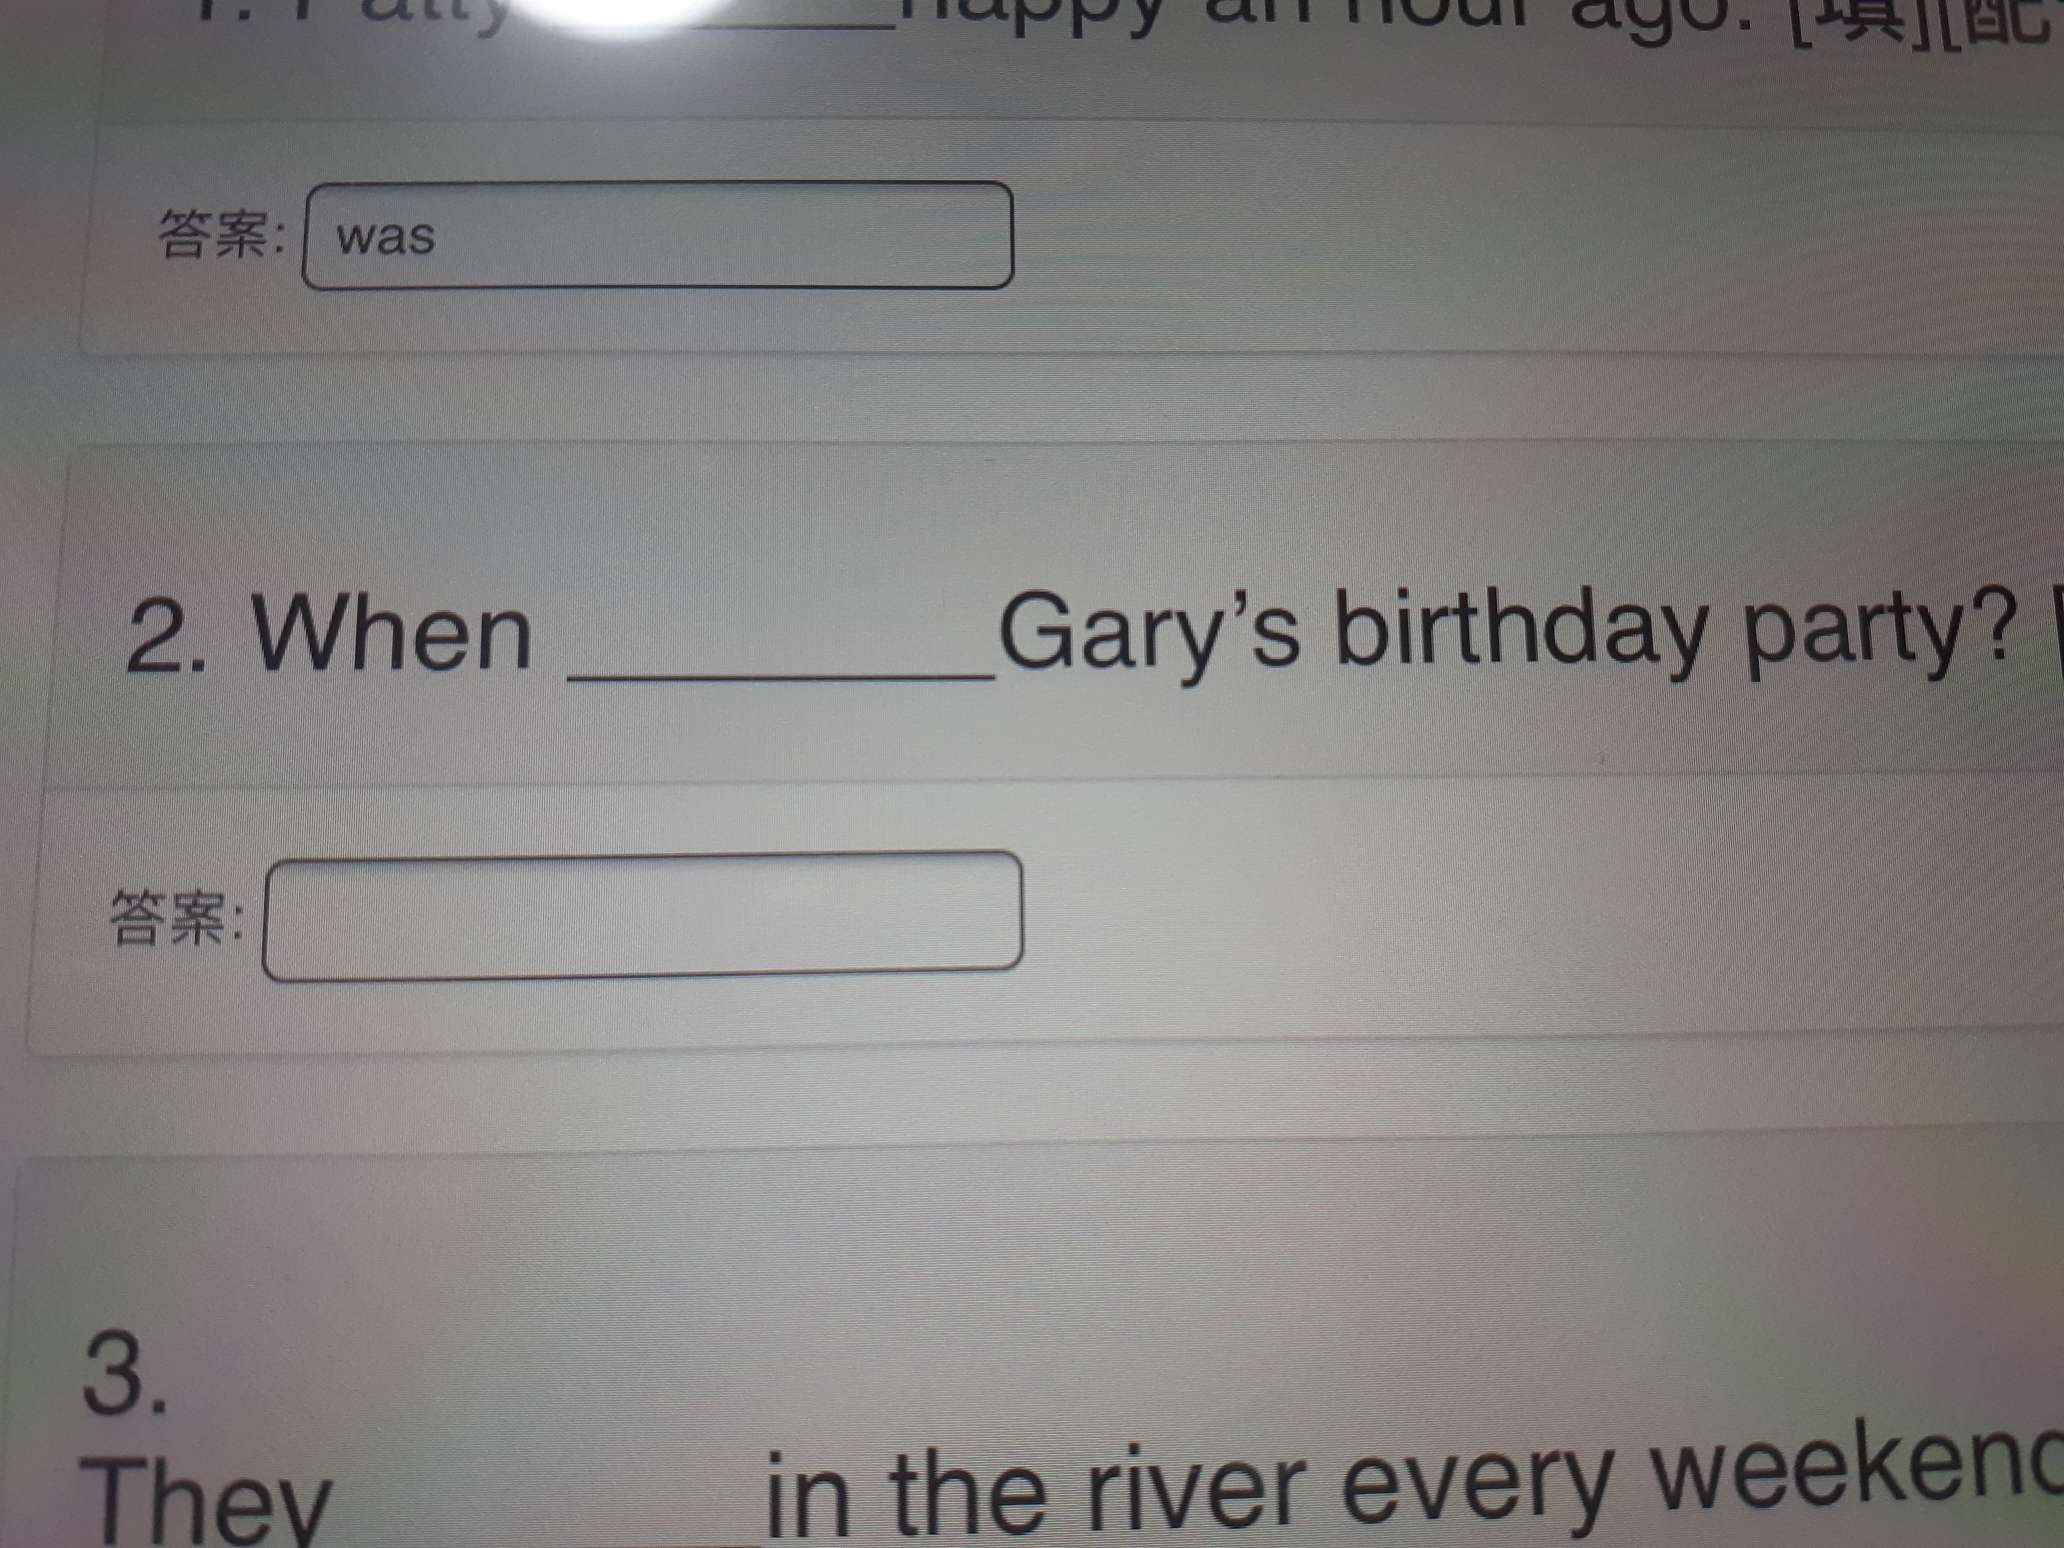Click the word "They" in question 3
The width and height of the screenshot is (2064, 1548).
point(205,1499)
